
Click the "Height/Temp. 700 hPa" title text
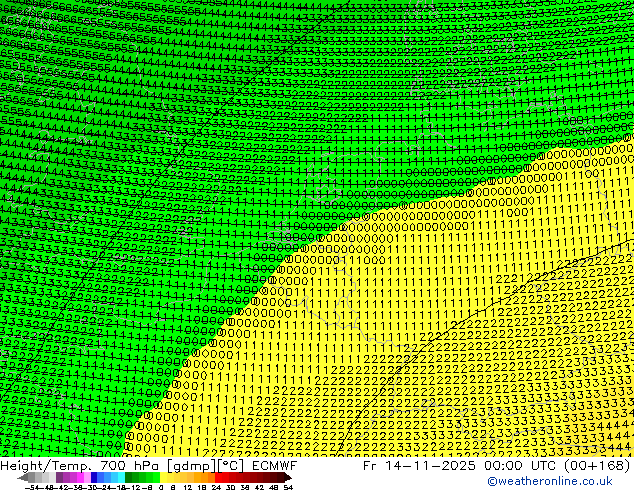(x=80, y=466)
